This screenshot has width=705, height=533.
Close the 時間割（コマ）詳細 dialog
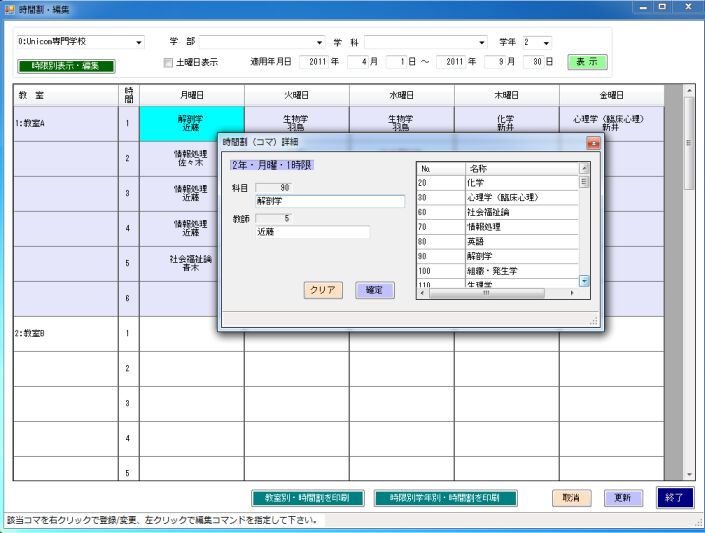(x=591, y=143)
